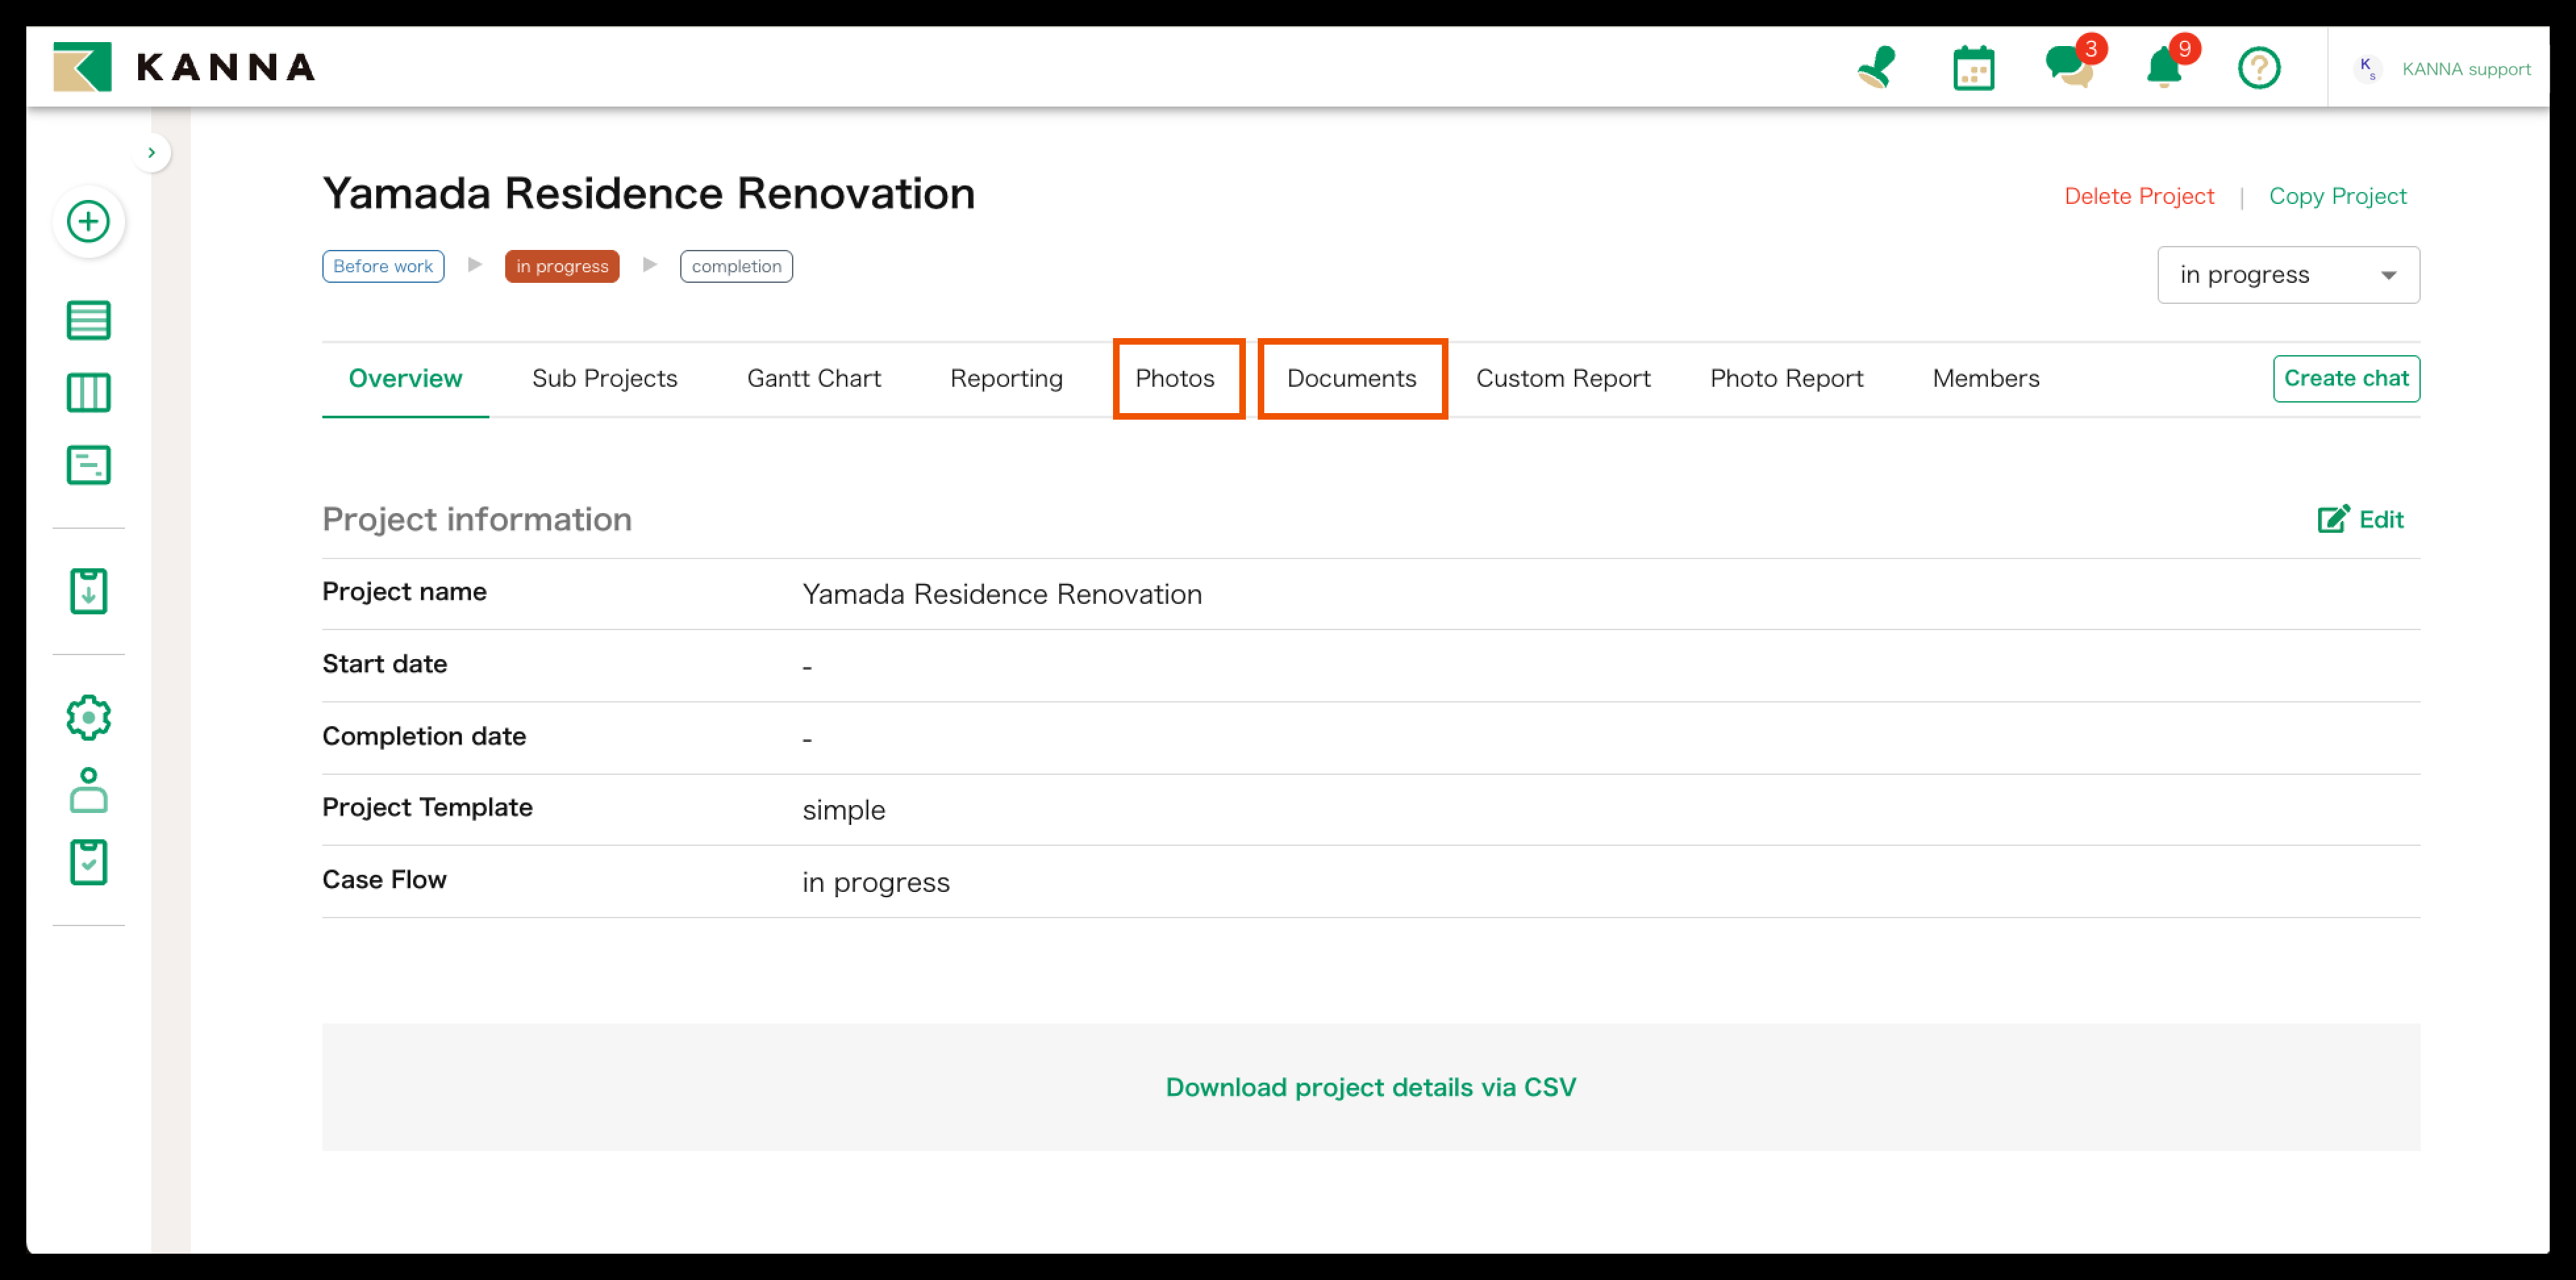Open the board columns view icon
This screenshot has width=2576, height=1280.
click(88, 393)
